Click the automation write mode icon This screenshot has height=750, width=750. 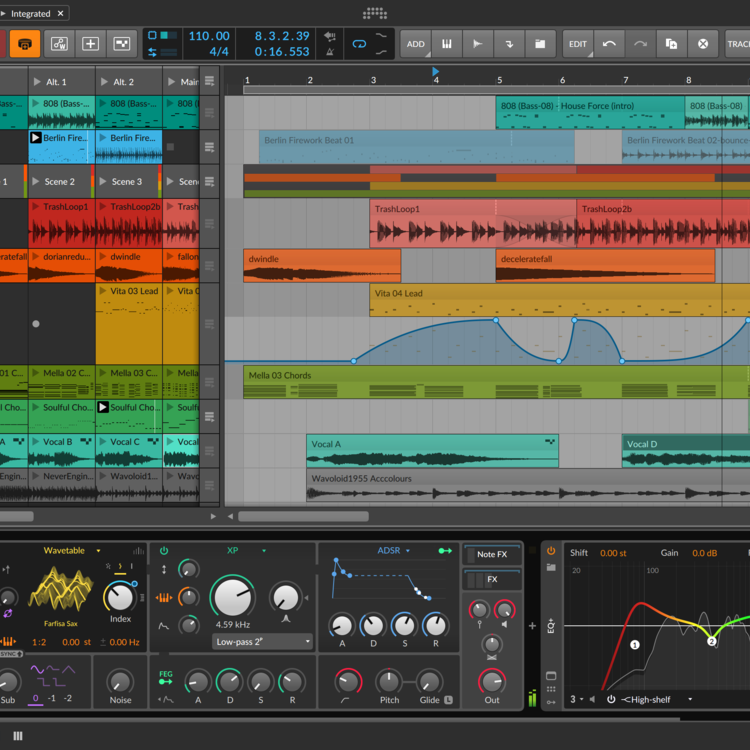59,44
